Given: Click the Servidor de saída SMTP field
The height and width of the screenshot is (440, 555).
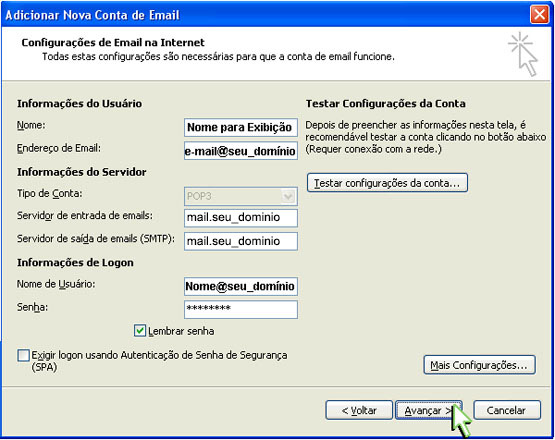Looking at the screenshot, I should [241, 241].
